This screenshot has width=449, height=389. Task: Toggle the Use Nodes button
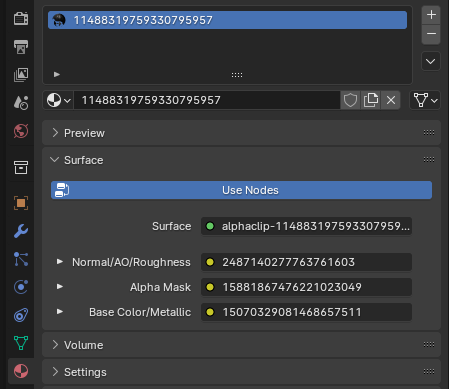tap(241, 190)
